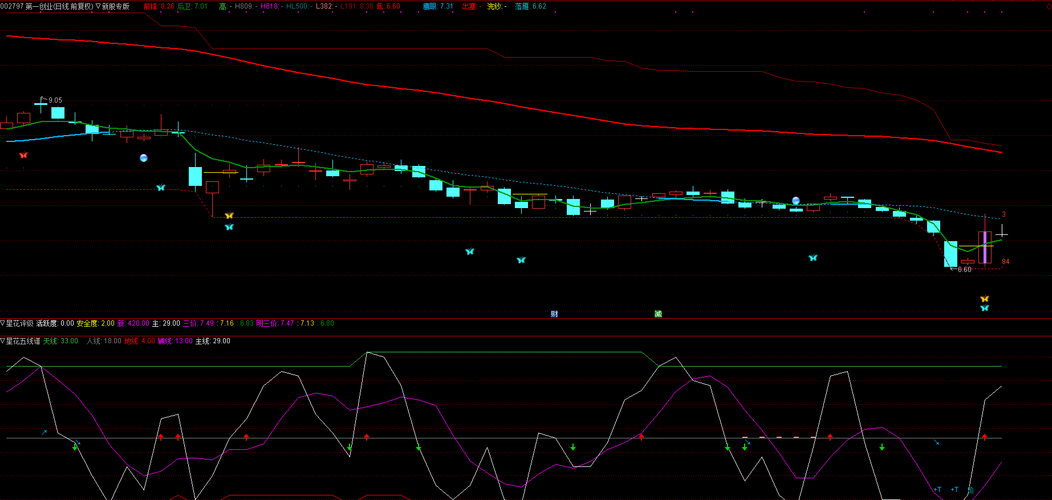Image resolution: width=1052 pixels, height=500 pixels.
Task: Collapse the 星花评级 indicator triangle
Action: (x=3, y=323)
